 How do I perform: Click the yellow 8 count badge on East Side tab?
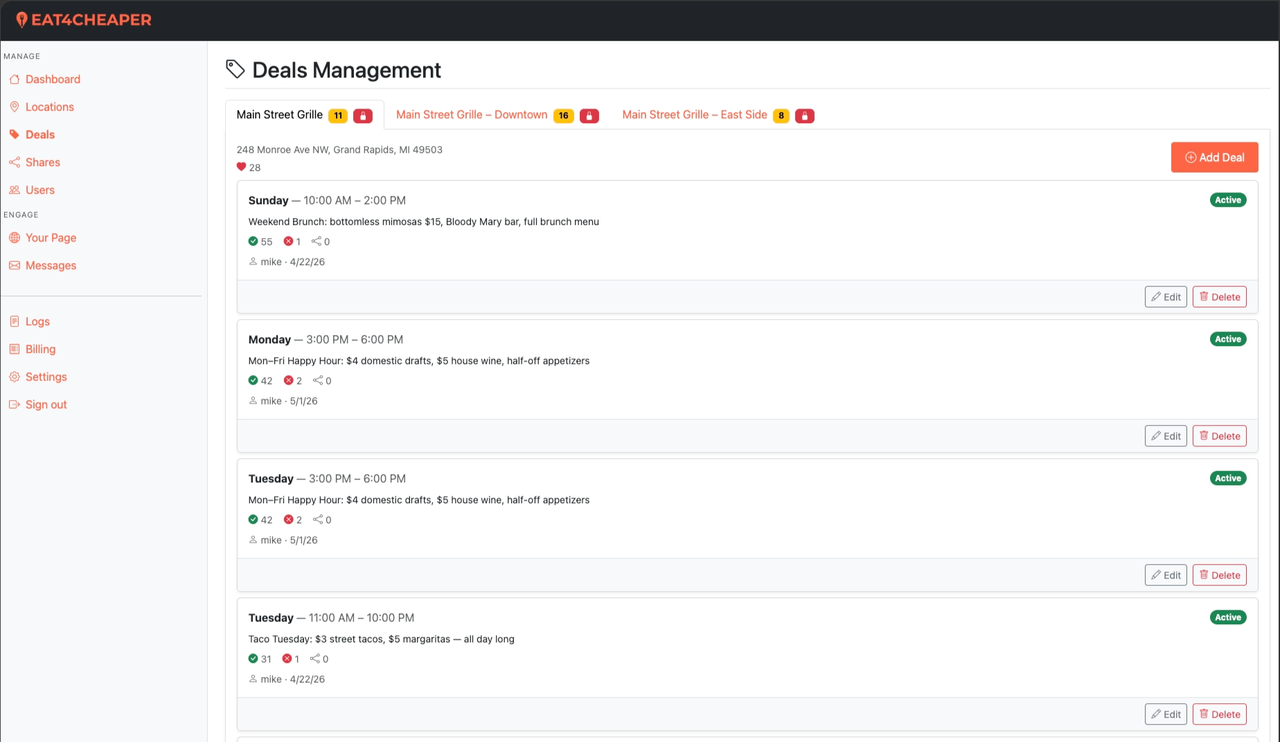(x=781, y=116)
